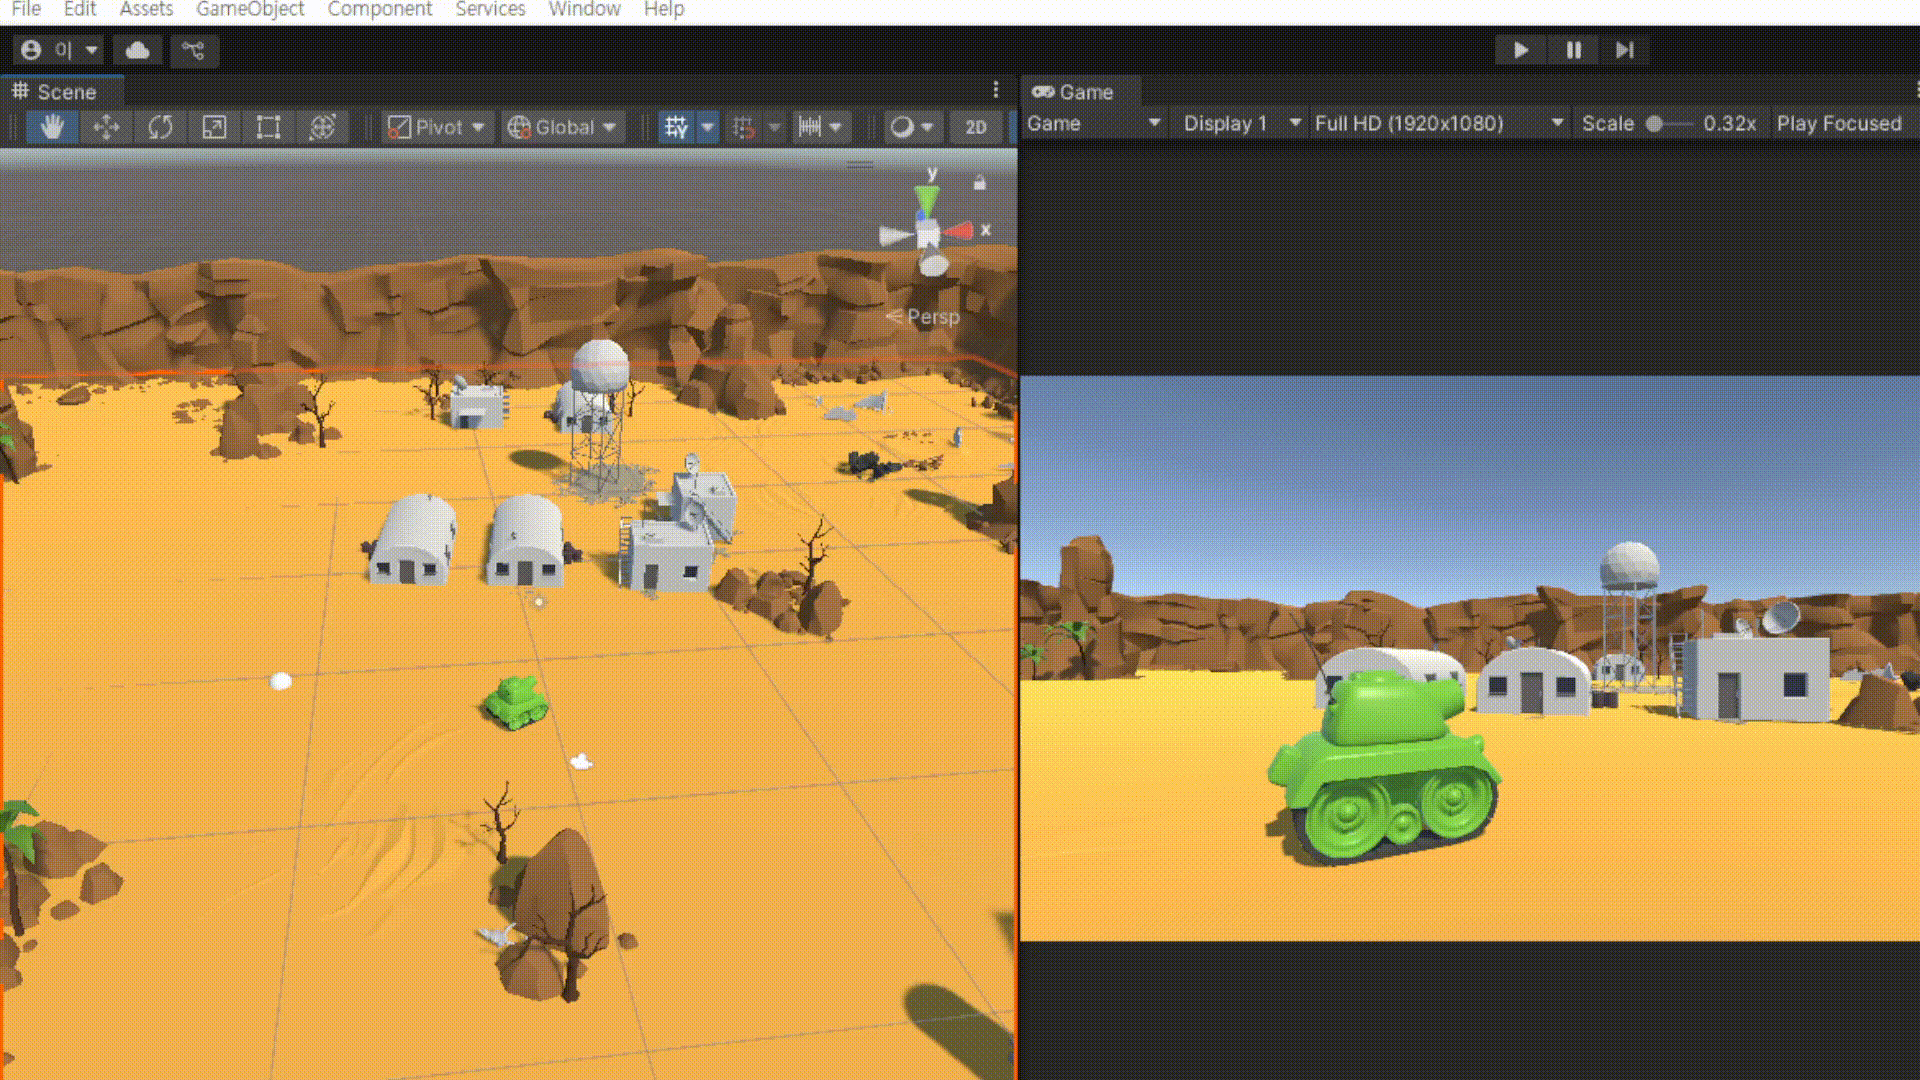Toggle scene gizmo orientation lock
Viewport: 1920px width, 1080px height.
980,183
